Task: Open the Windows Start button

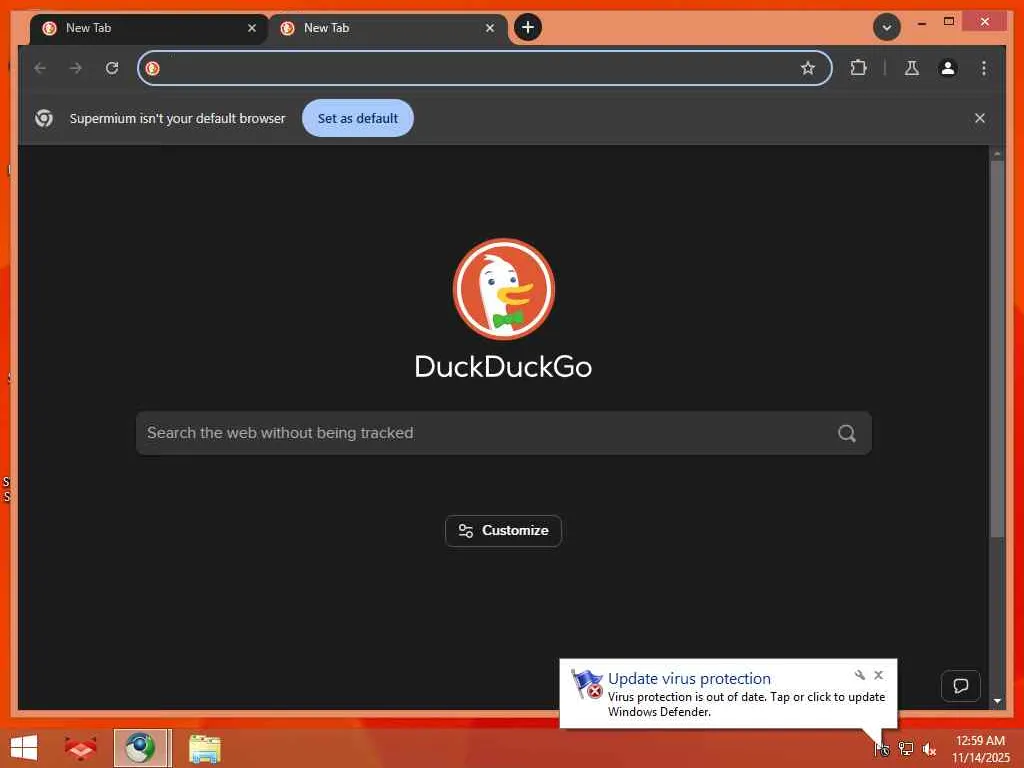Action: coord(24,748)
